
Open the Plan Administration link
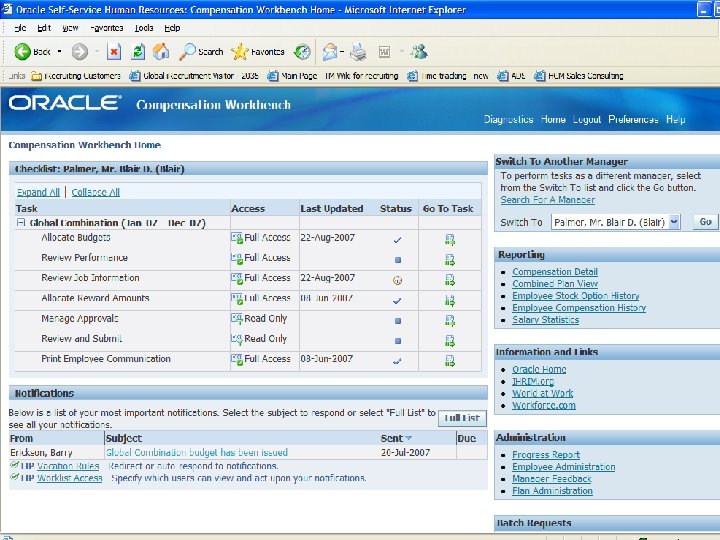552,490
